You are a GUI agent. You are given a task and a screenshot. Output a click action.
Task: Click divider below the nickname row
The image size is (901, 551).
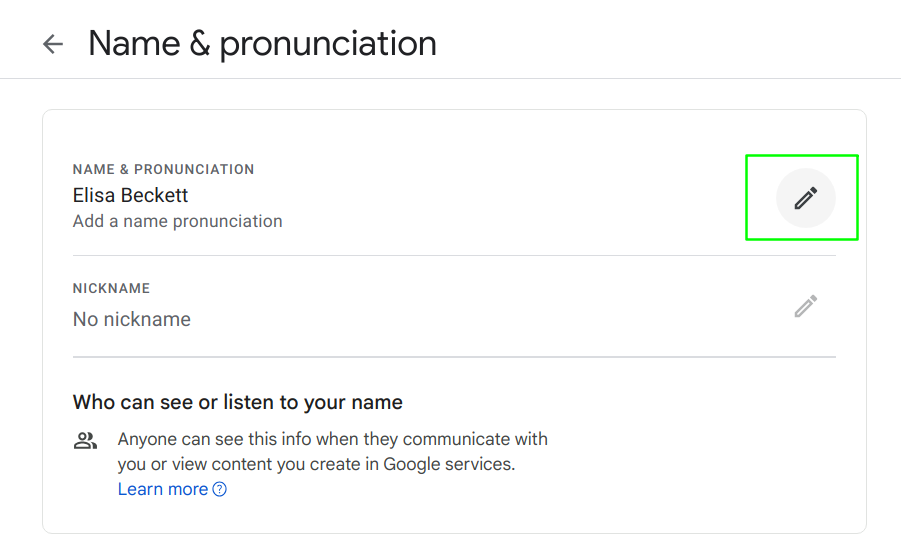click(x=454, y=357)
